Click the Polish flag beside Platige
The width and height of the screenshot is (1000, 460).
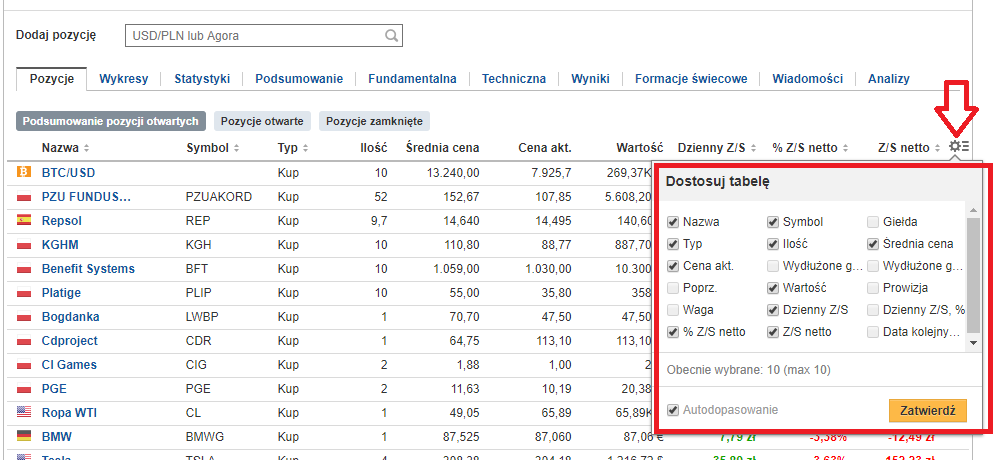tap(24, 293)
